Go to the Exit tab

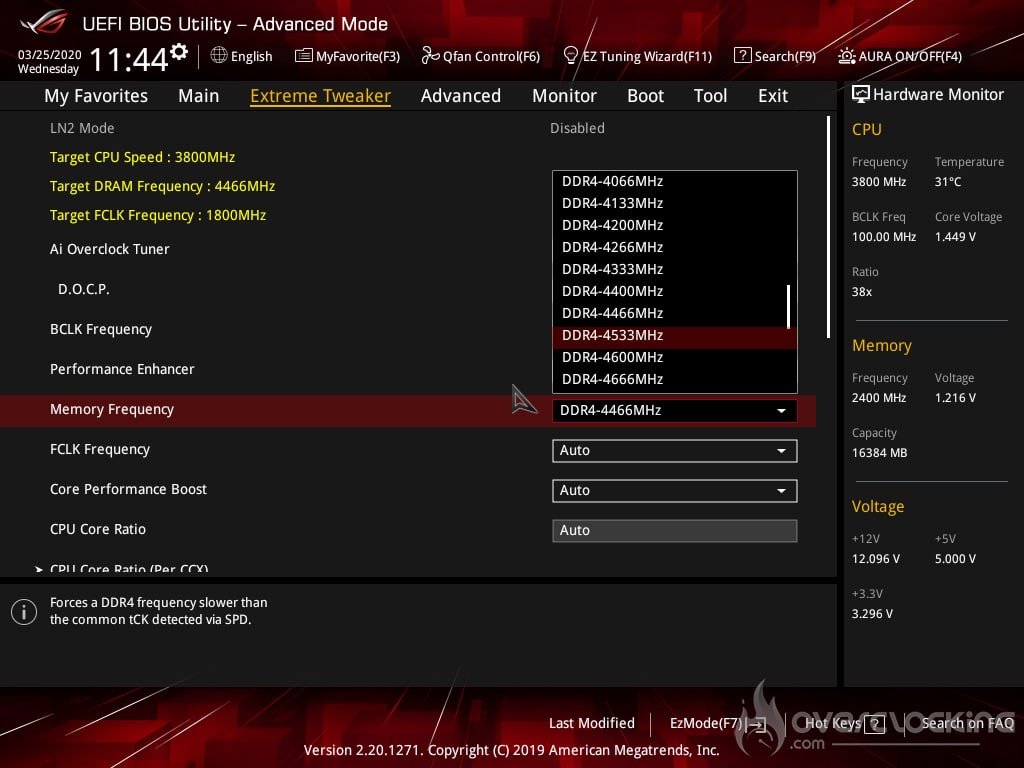point(773,96)
